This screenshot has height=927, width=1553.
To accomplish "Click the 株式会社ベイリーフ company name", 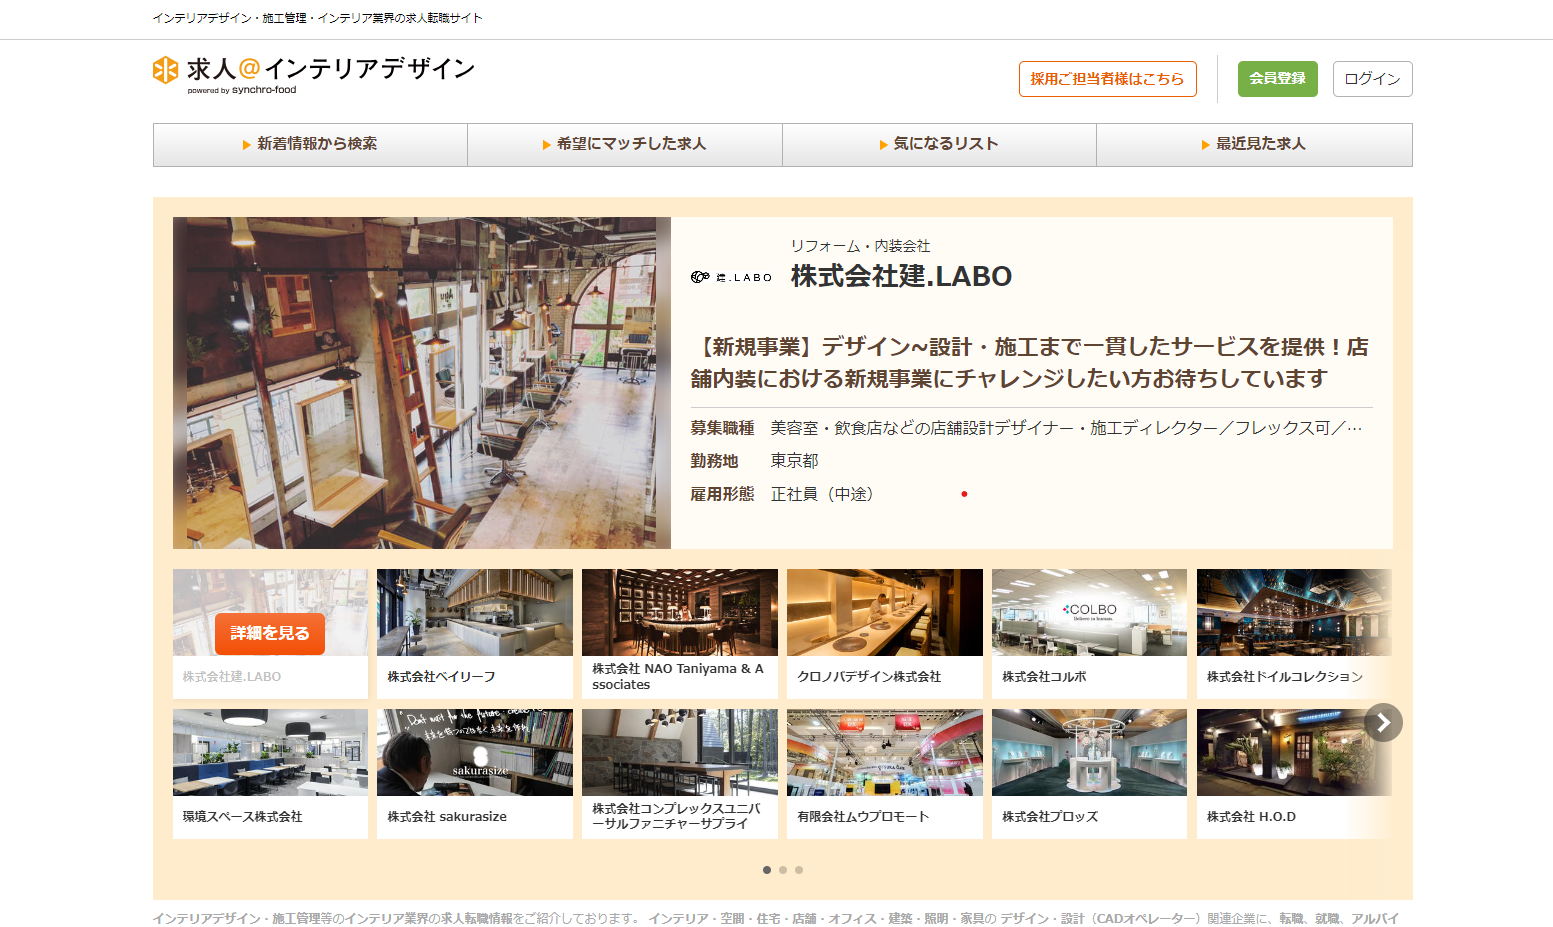I will tap(441, 677).
